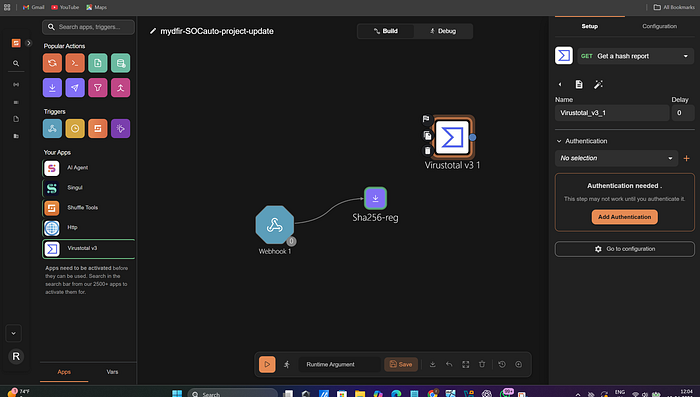Viewport: 700px width, 397px height.
Task: Save the workflow
Action: coord(401,364)
